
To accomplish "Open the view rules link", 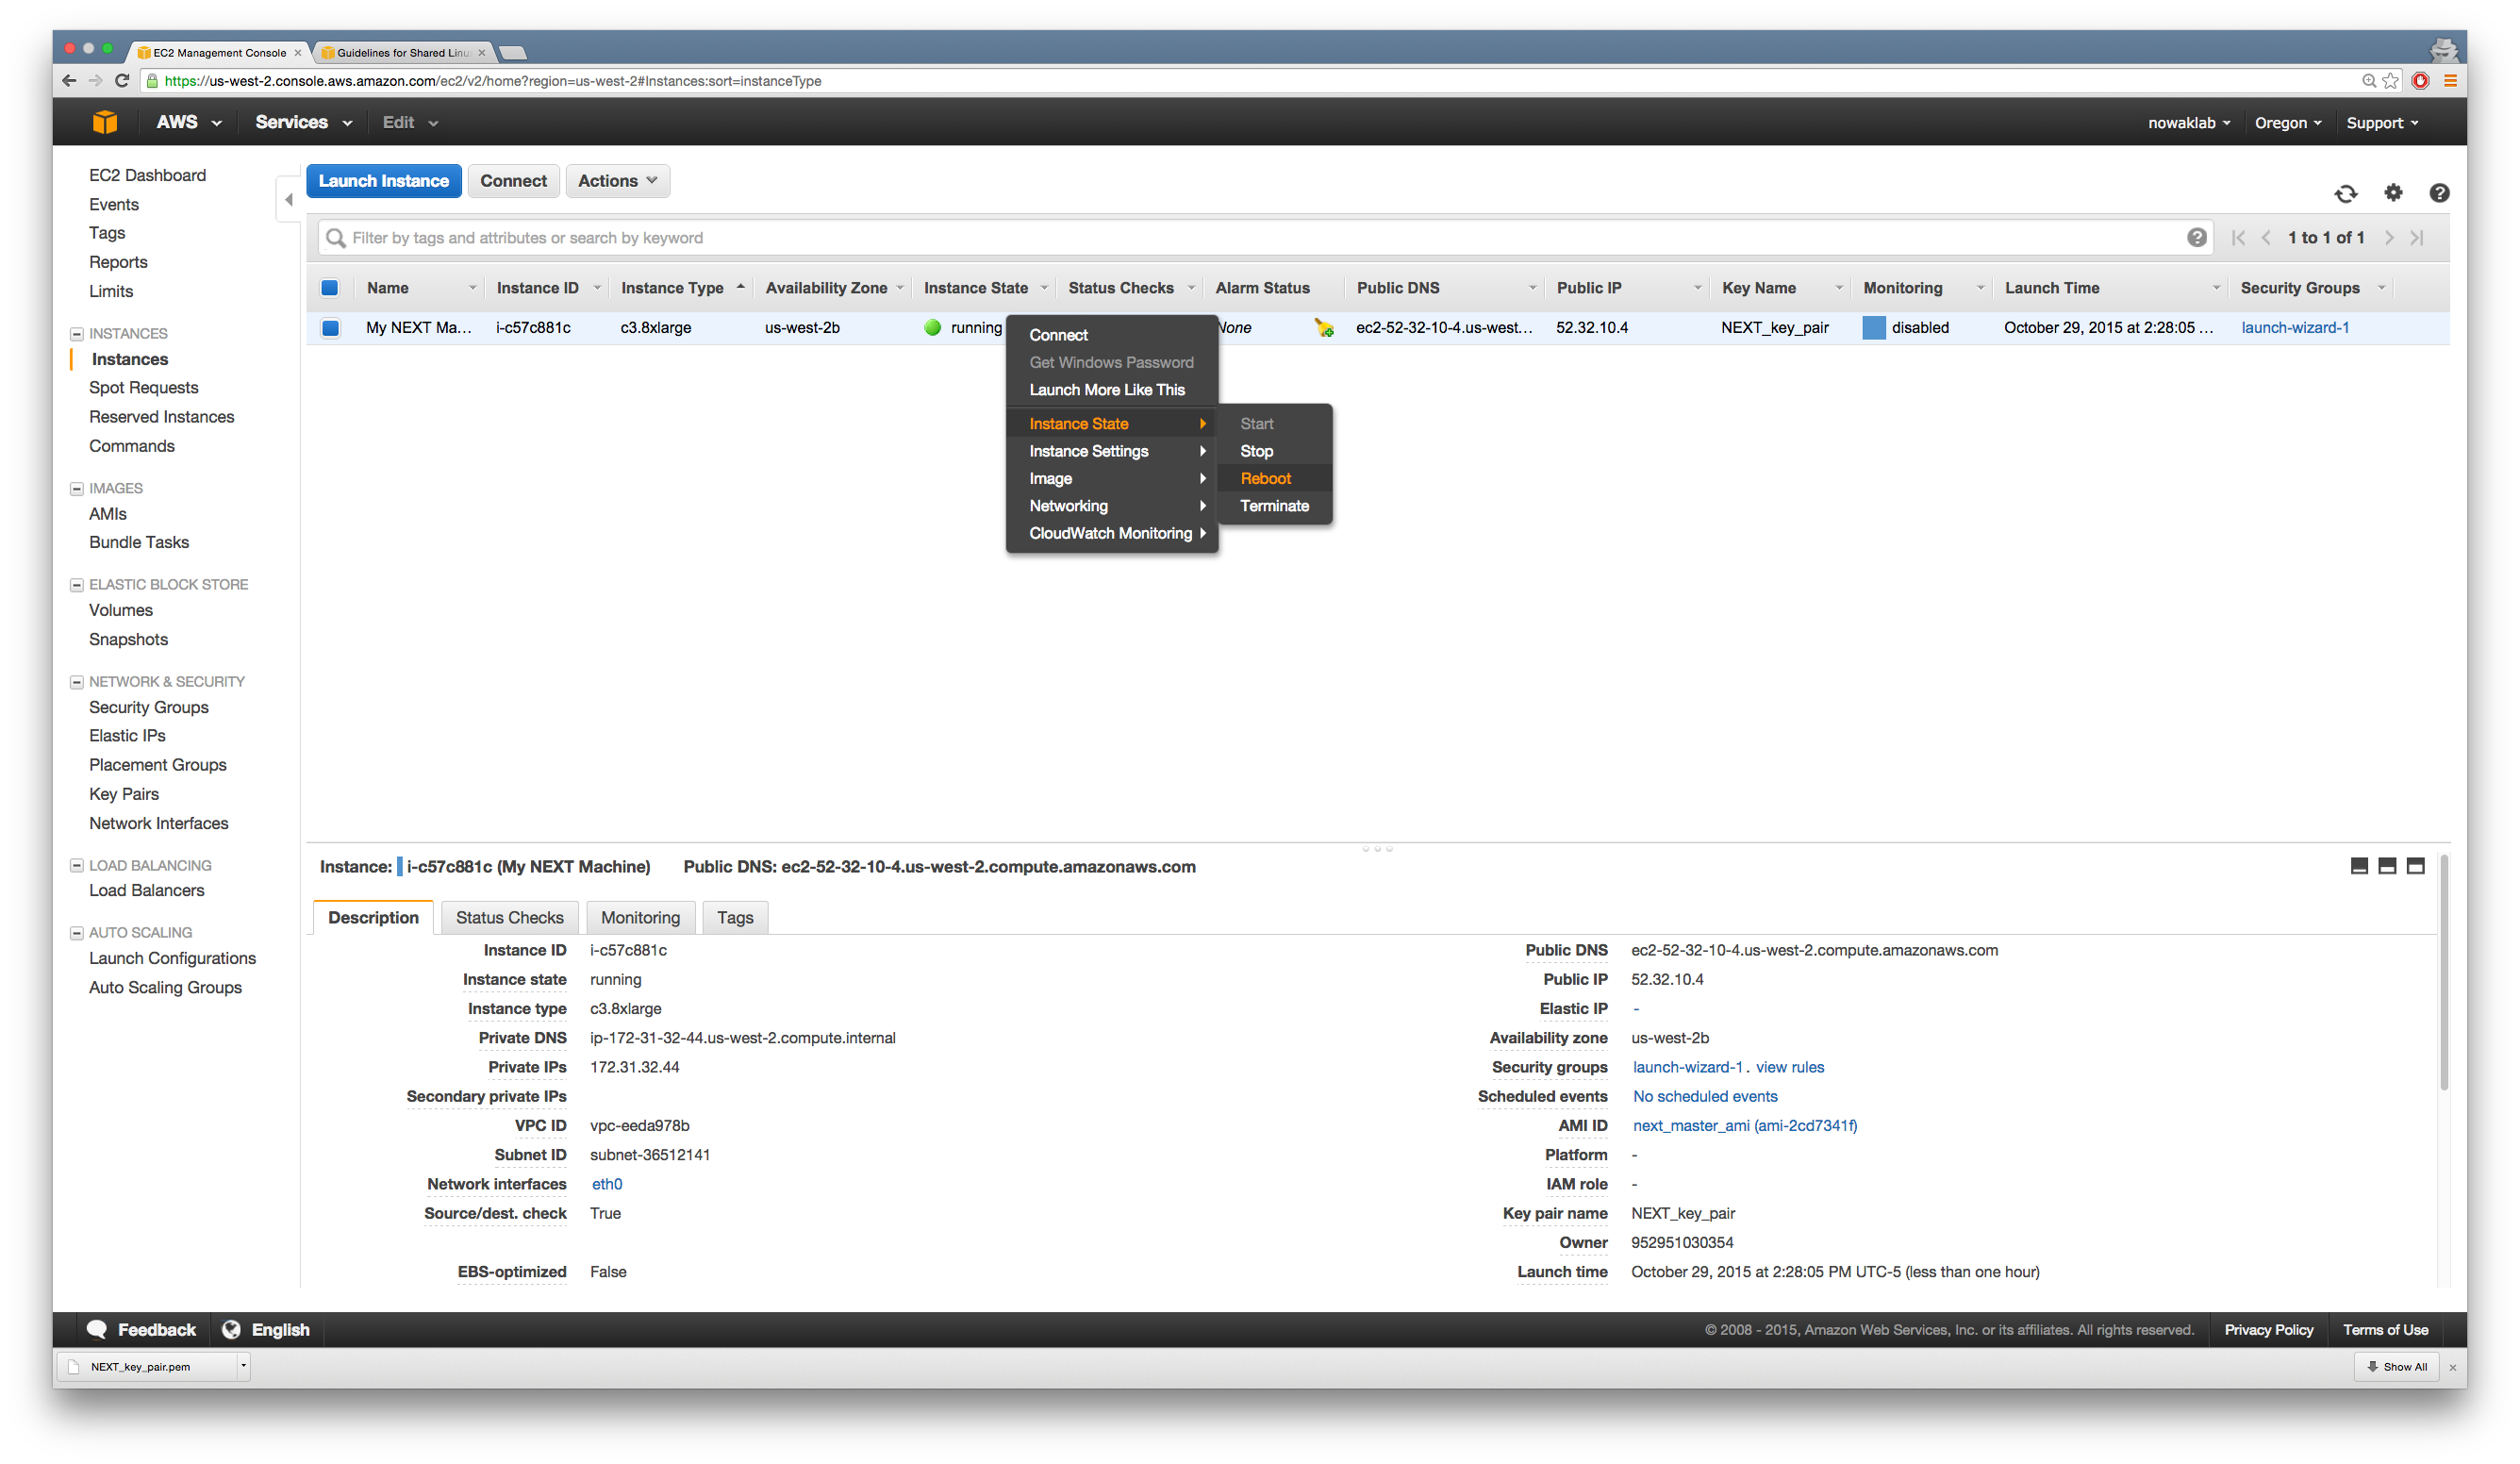I will pyautogui.click(x=1789, y=1067).
